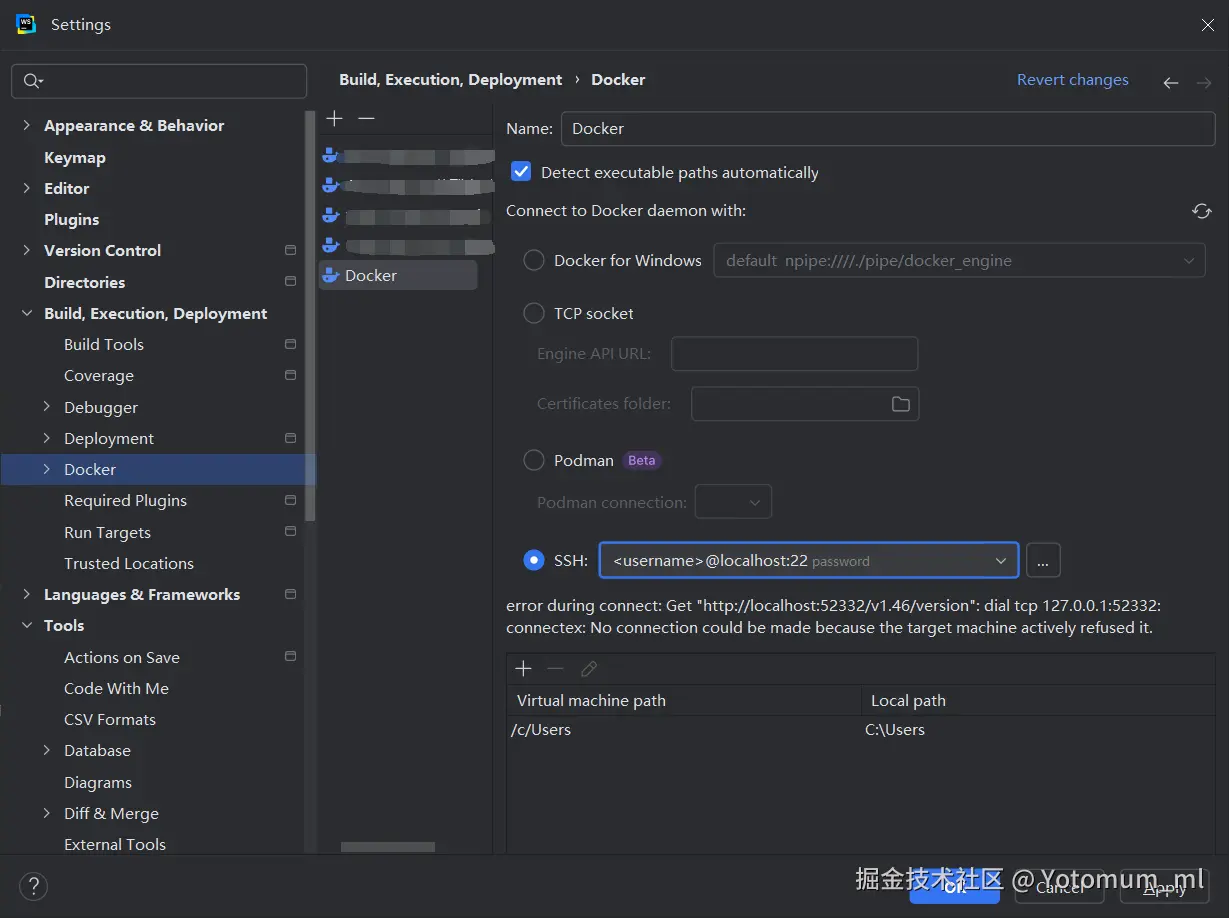Viewport: 1229px width, 918px height.
Task: Expand the Database node
Action: (x=47, y=750)
